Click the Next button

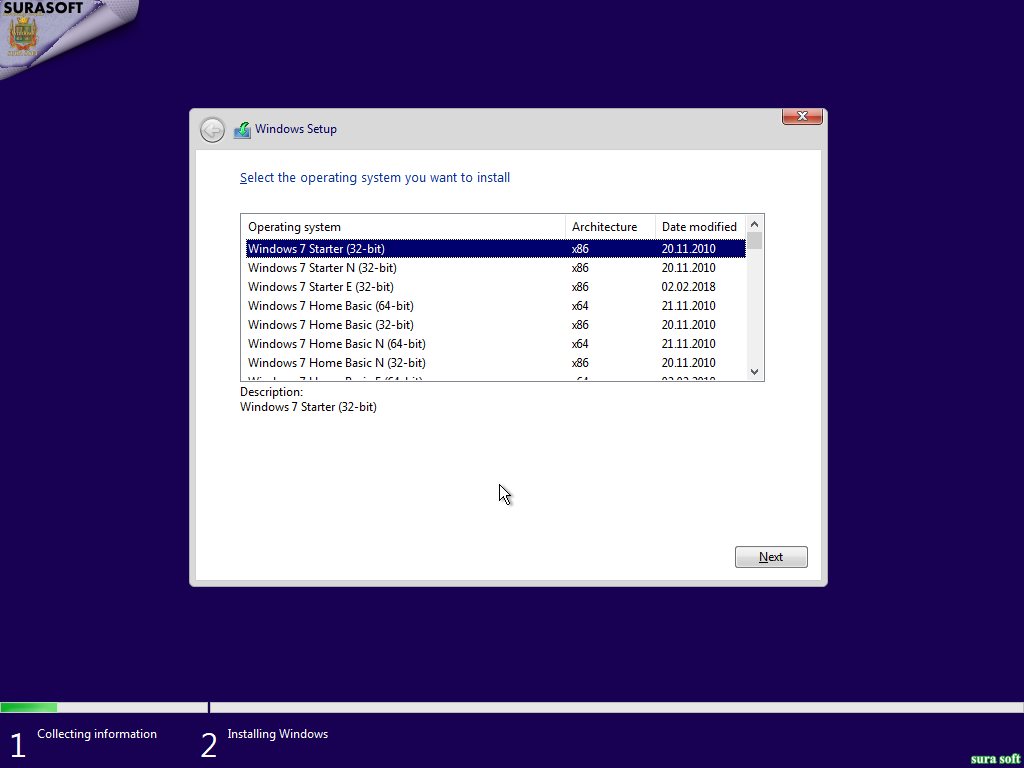tap(771, 557)
